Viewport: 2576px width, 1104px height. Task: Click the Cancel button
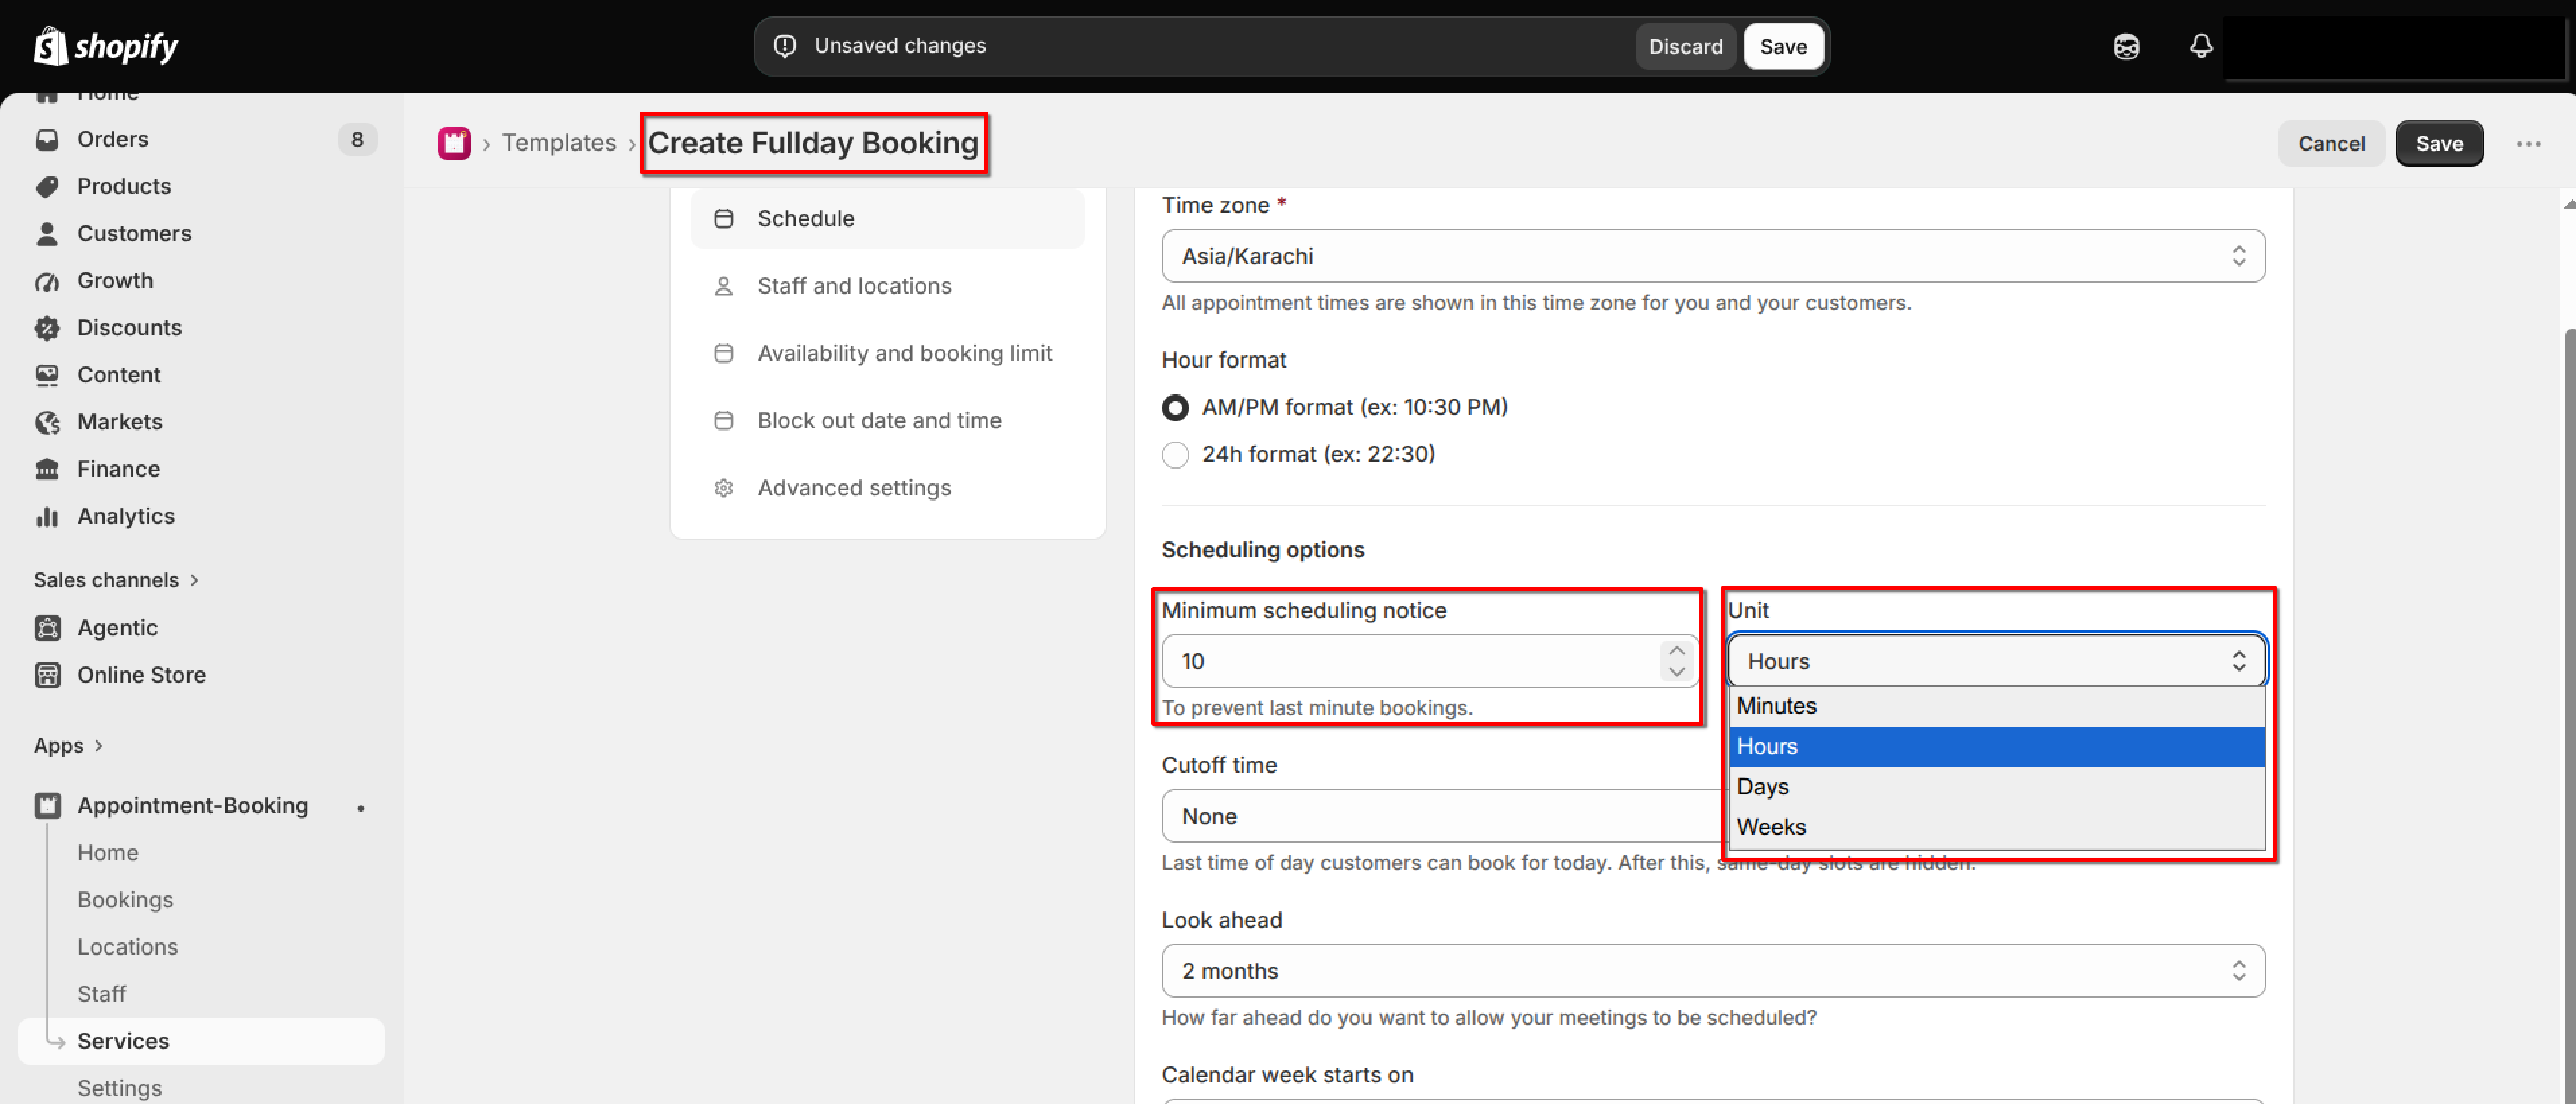2331,143
